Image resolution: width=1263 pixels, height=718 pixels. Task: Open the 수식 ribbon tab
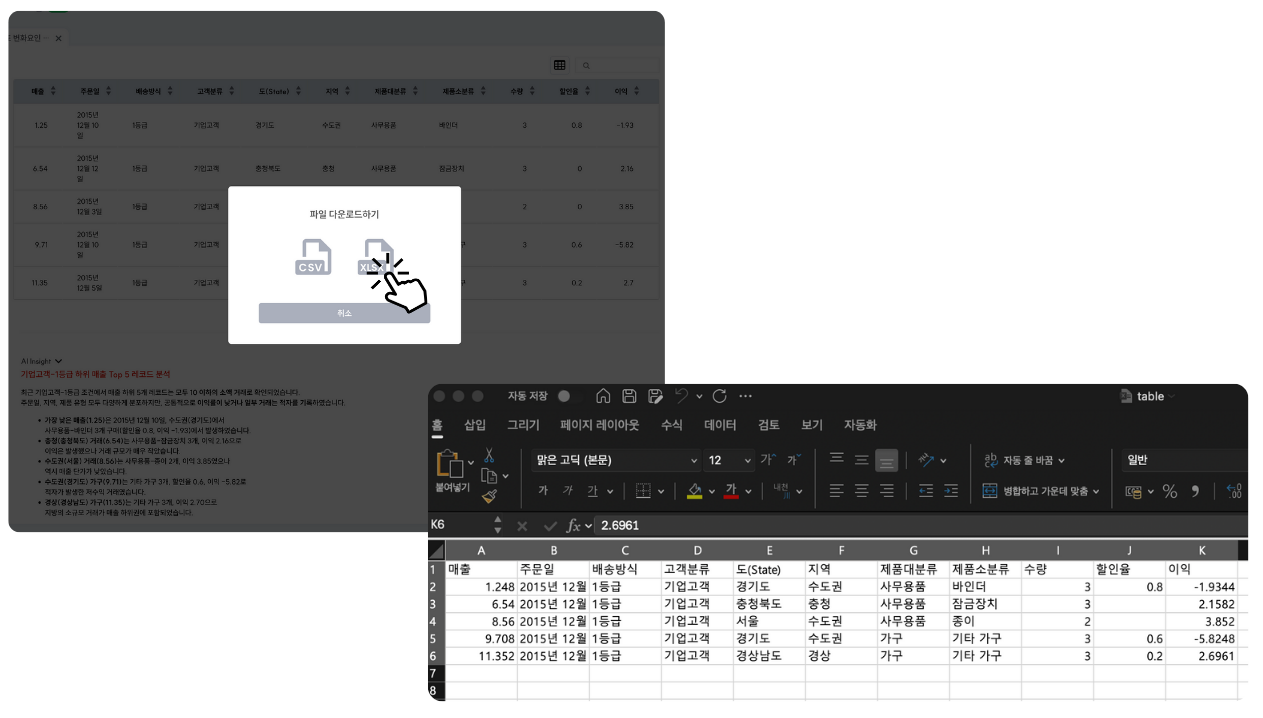672,425
